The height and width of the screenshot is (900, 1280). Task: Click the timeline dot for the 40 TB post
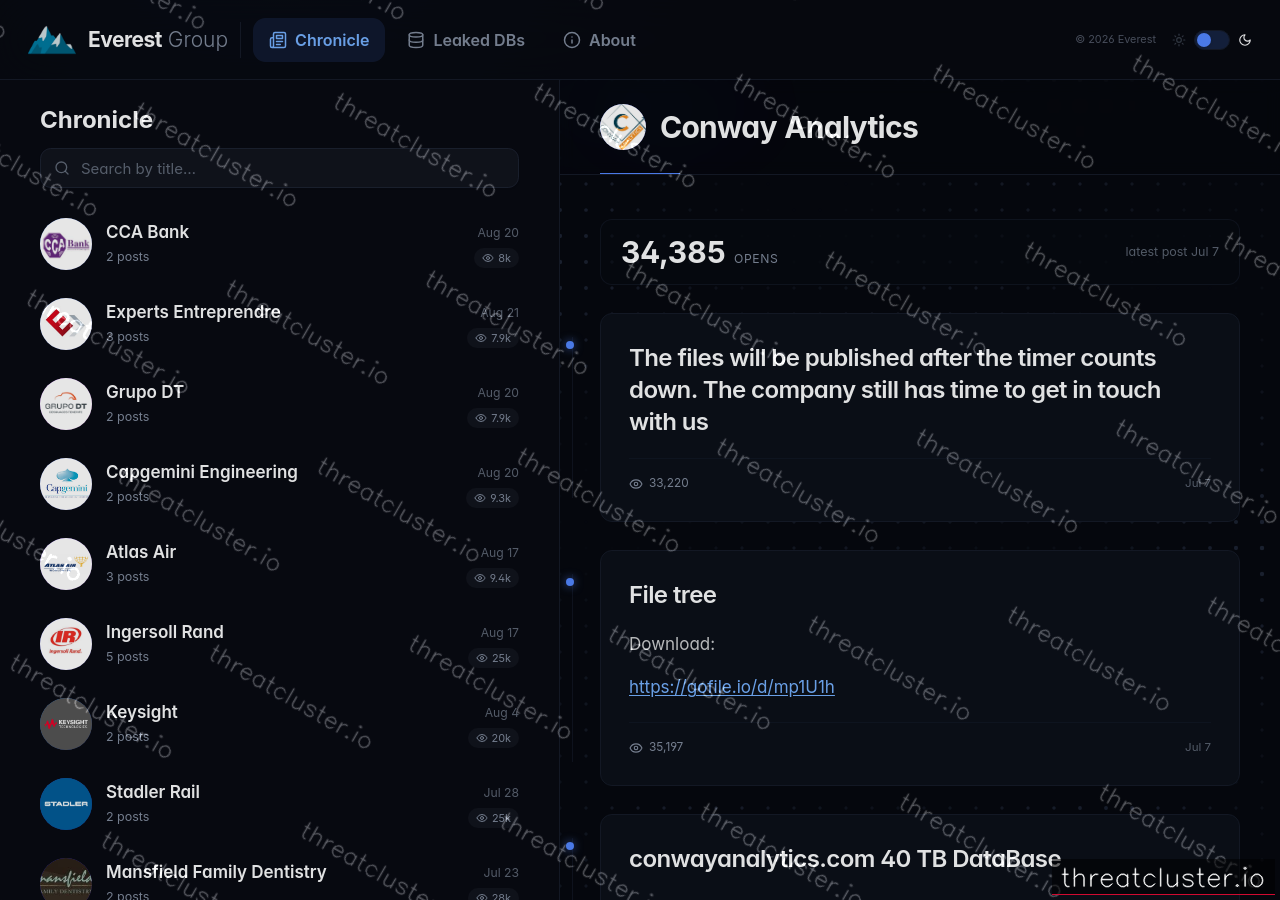click(x=570, y=846)
